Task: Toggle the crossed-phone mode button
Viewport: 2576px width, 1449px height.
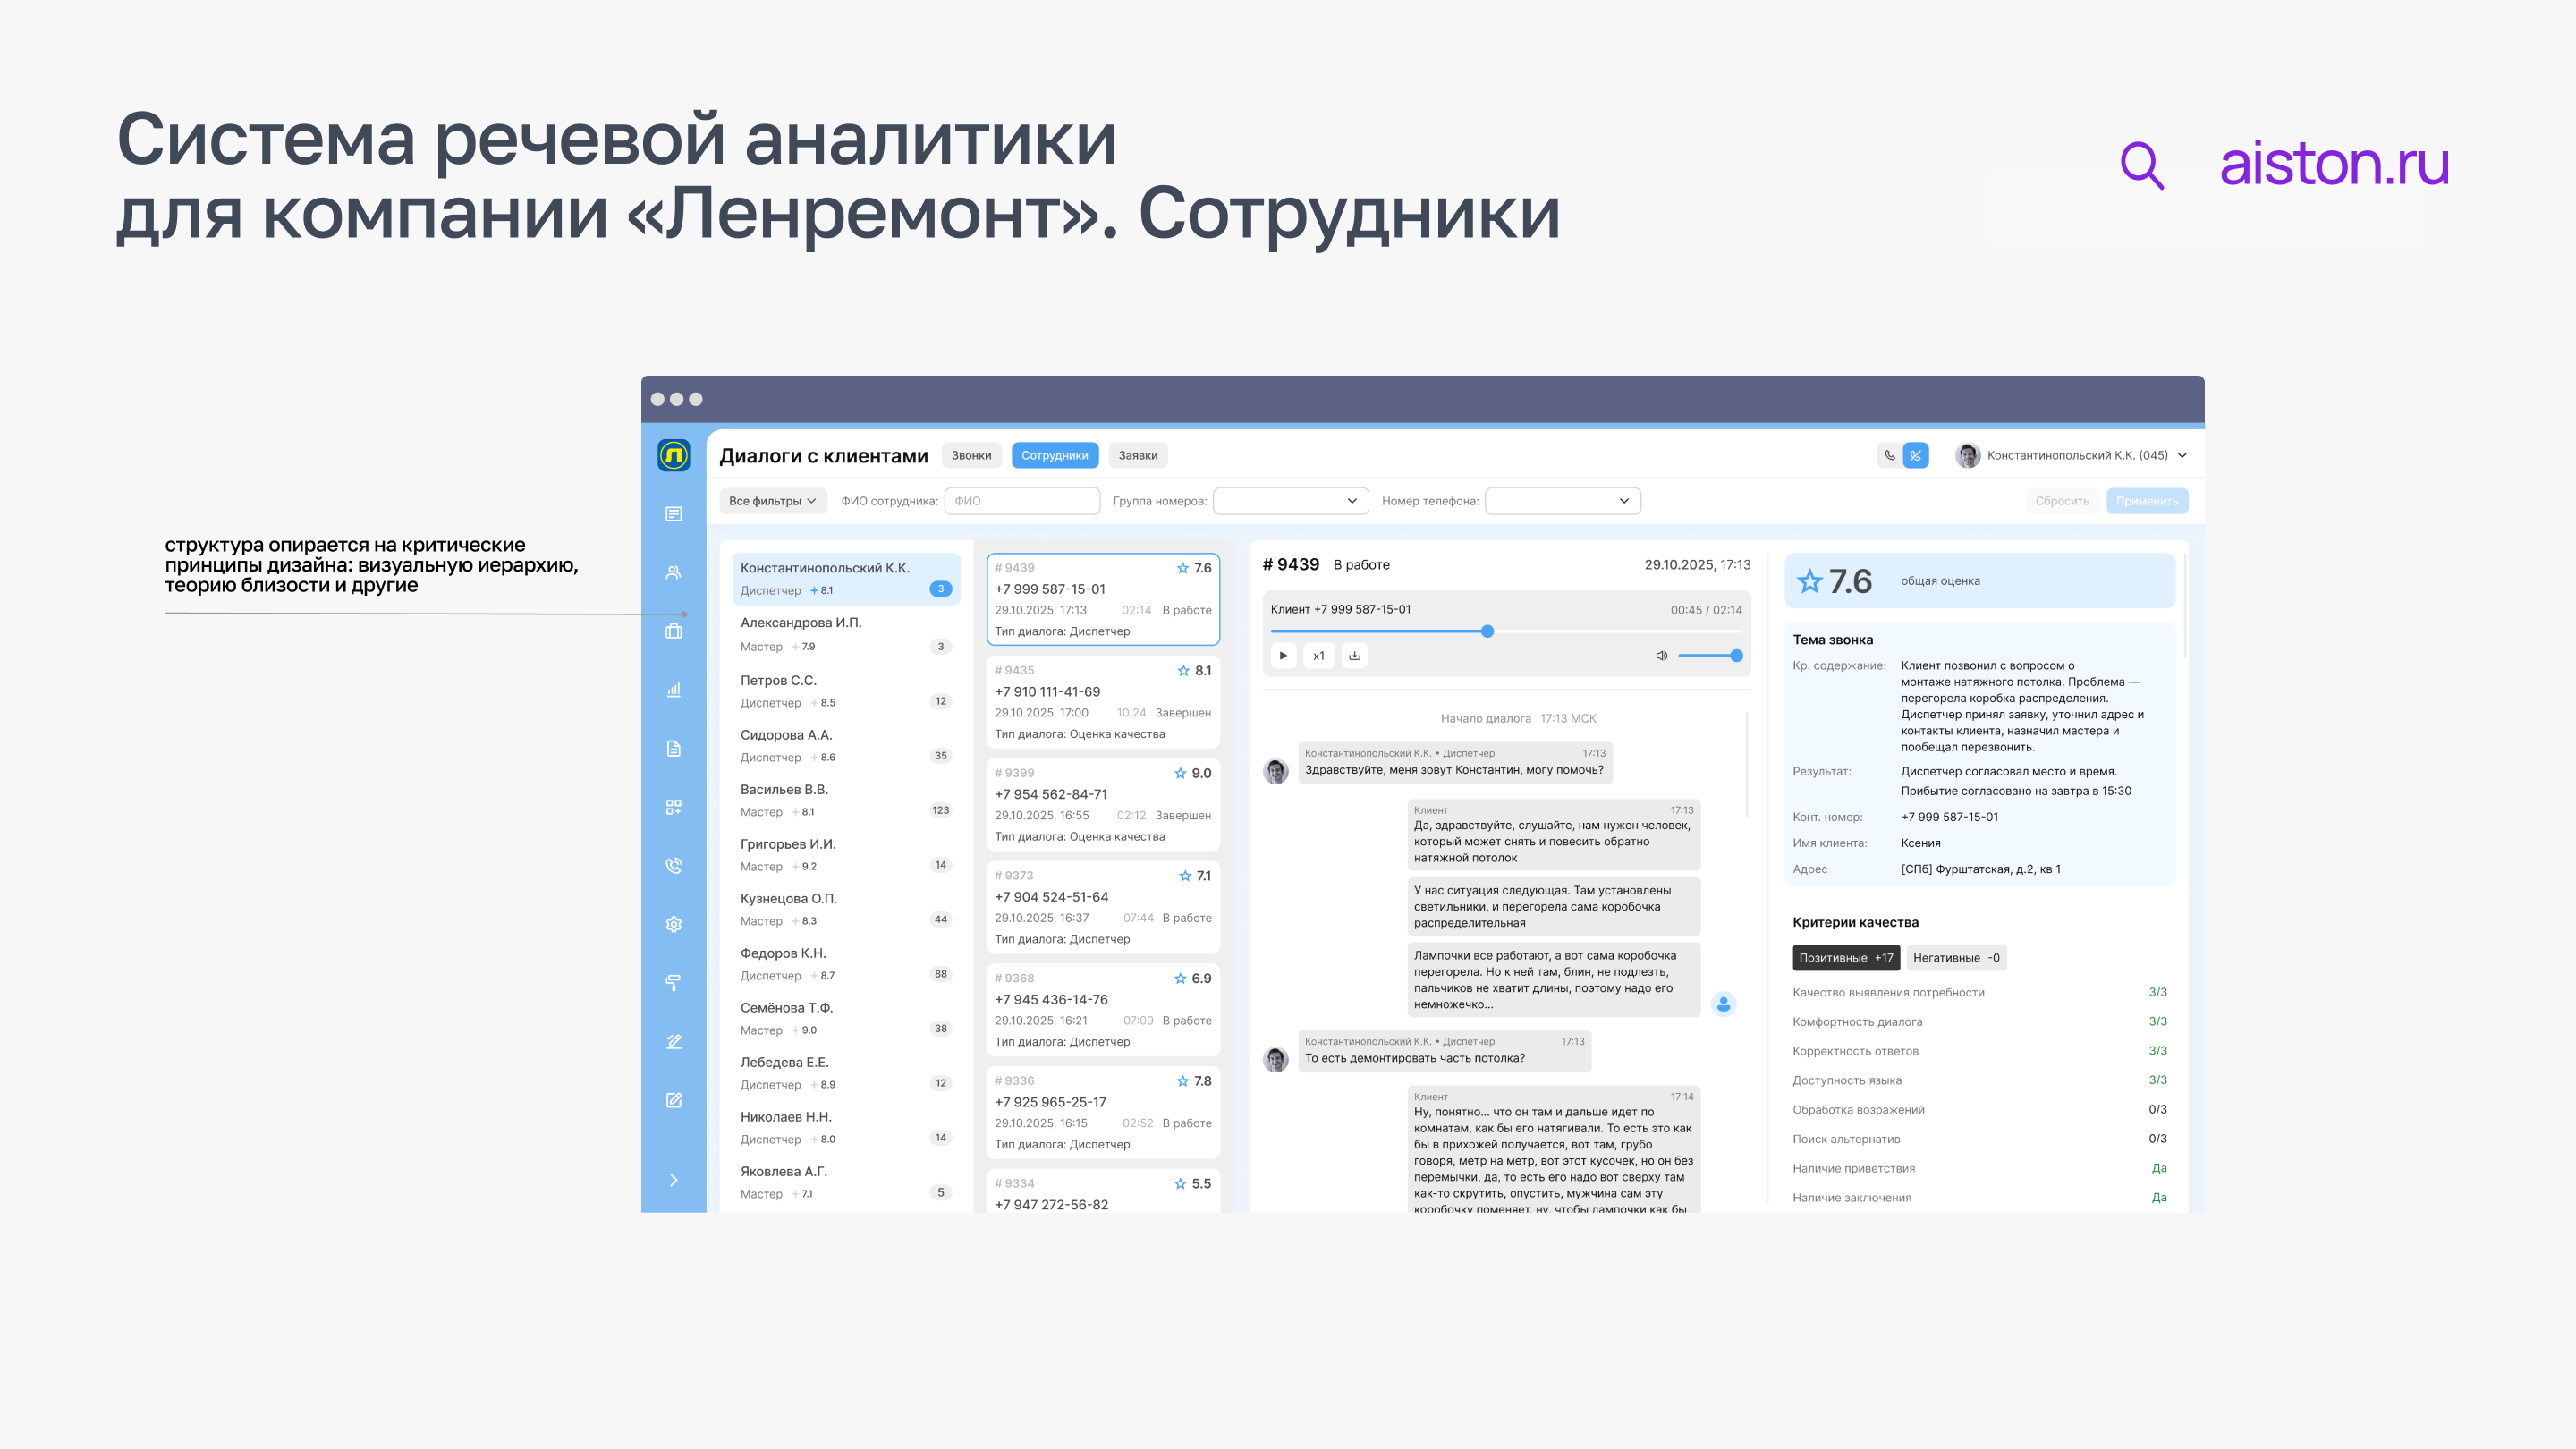Action: coord(1915,455)
